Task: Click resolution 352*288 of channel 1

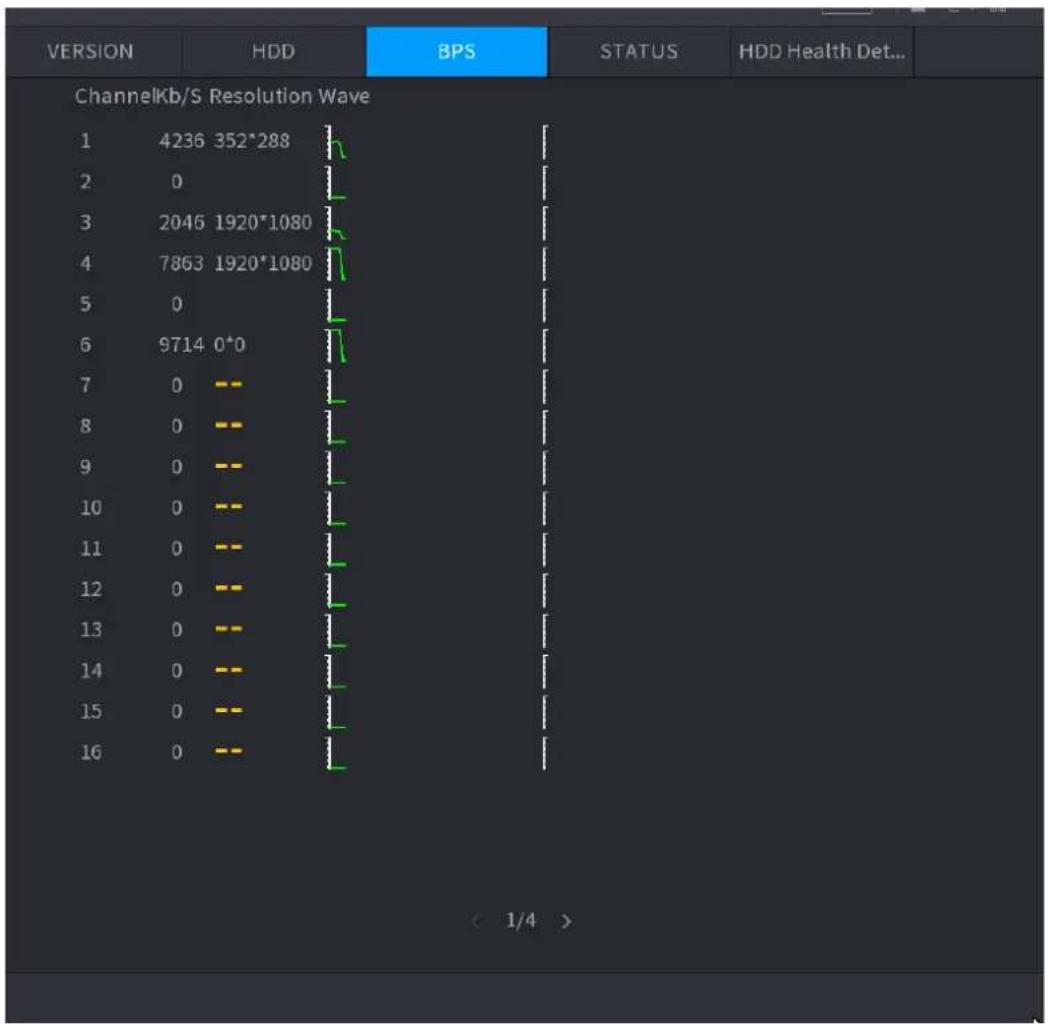Action: 252,141
